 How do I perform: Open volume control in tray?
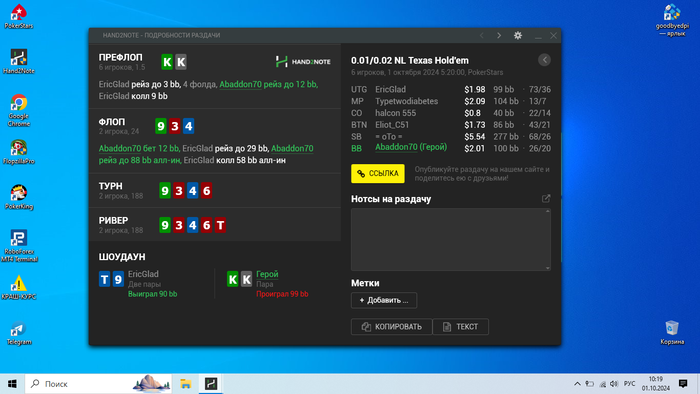[x=614, y=384]
